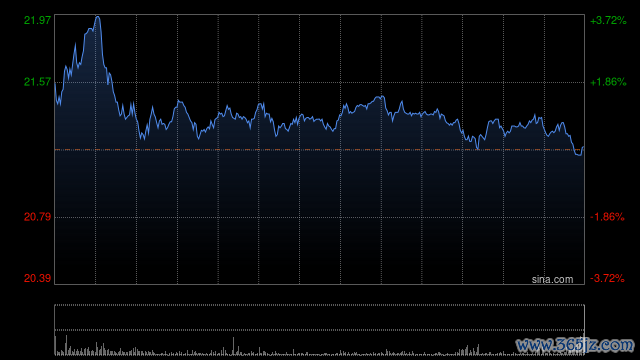Click the tallest volume bar in middle of volume panel
This screenshot has height=360, width=640.
click(x=233, y=346)
